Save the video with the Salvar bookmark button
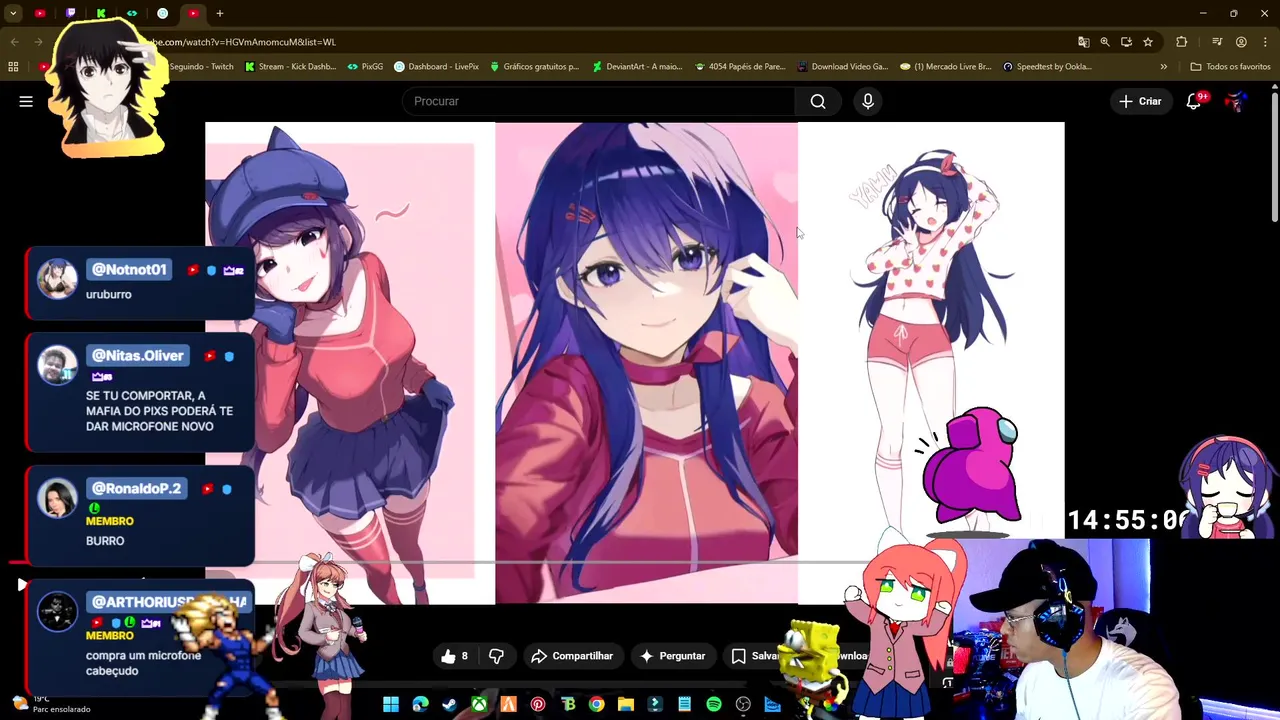 [755, 656]
